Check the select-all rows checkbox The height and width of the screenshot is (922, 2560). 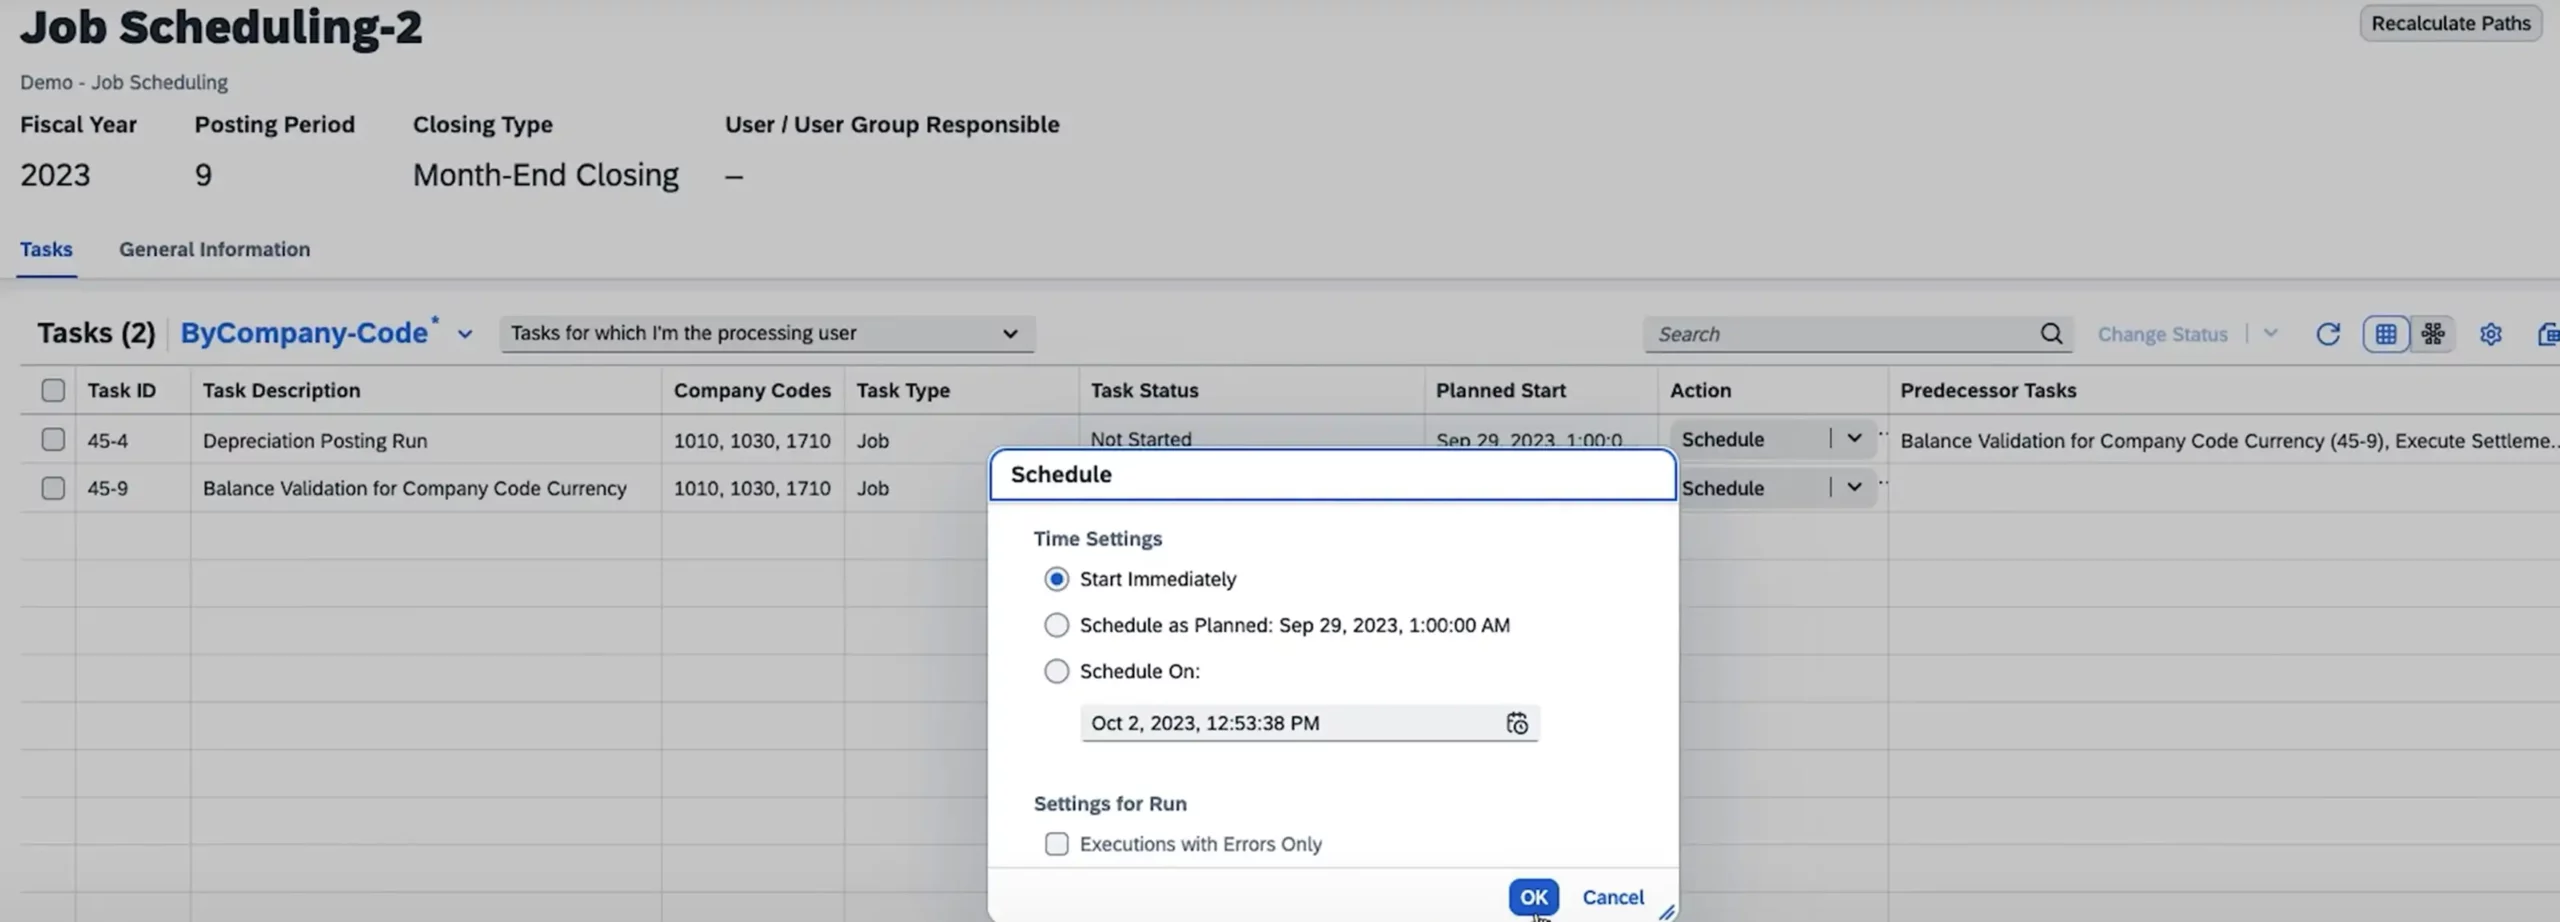(x=53, y=390)
